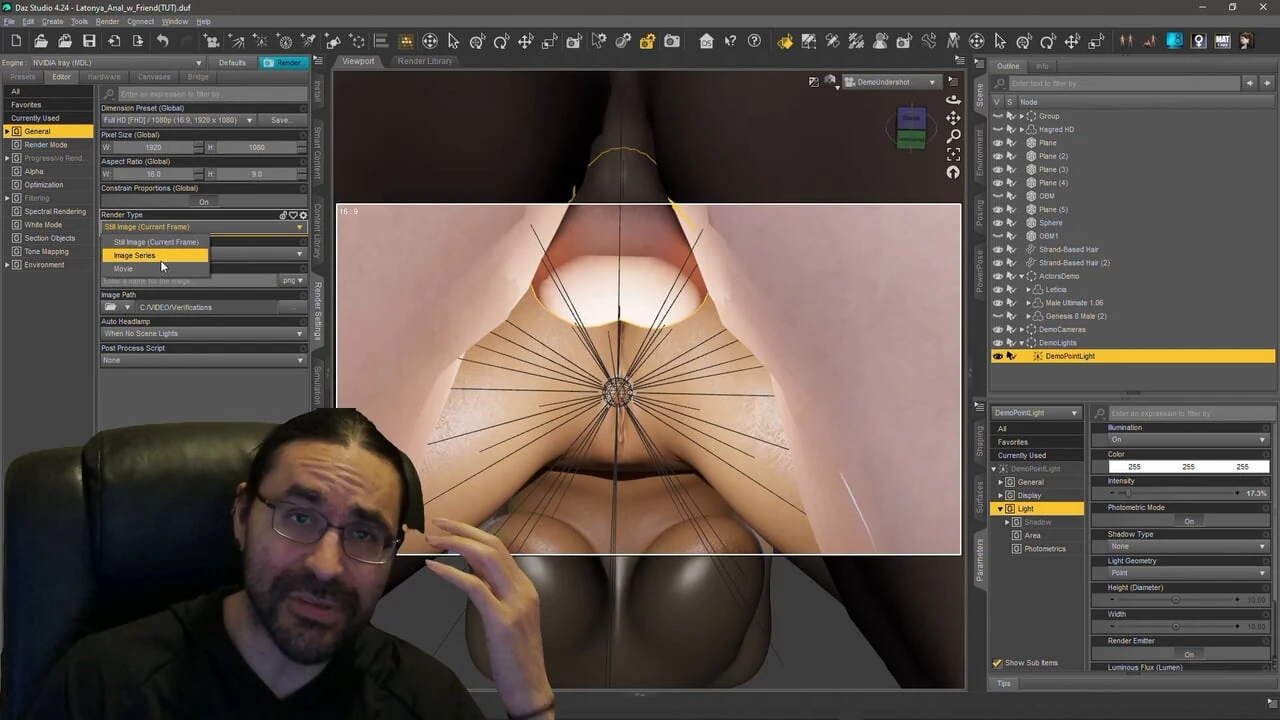
Task: Toggle visibility eye of Plane node
Action: pos(998,143)
